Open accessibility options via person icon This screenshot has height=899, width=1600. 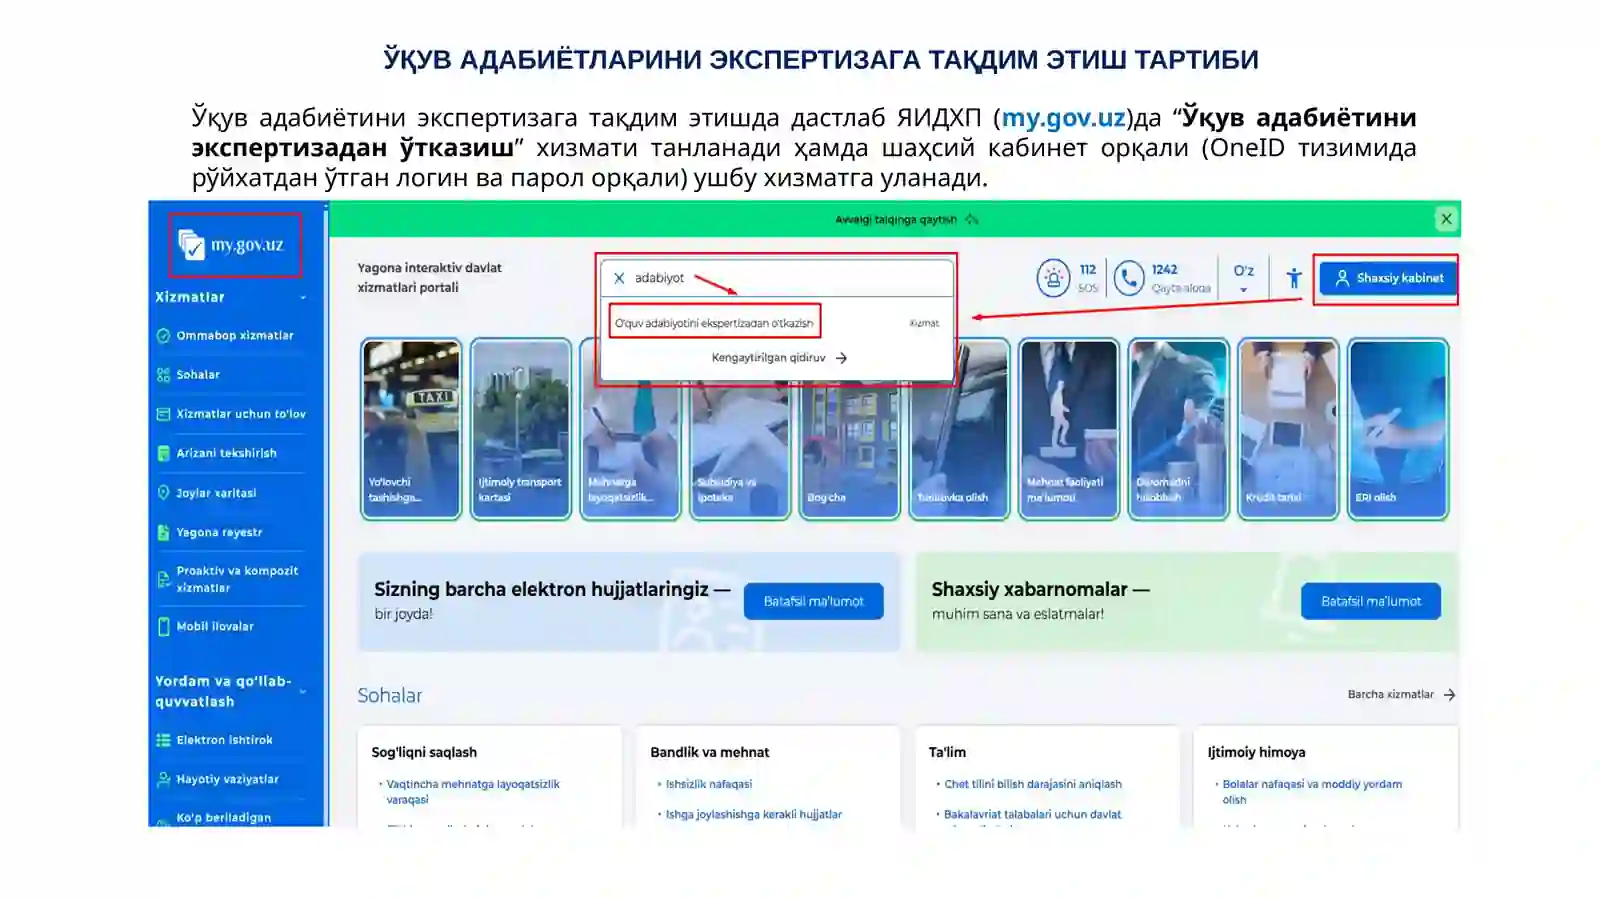[1294, 278]
